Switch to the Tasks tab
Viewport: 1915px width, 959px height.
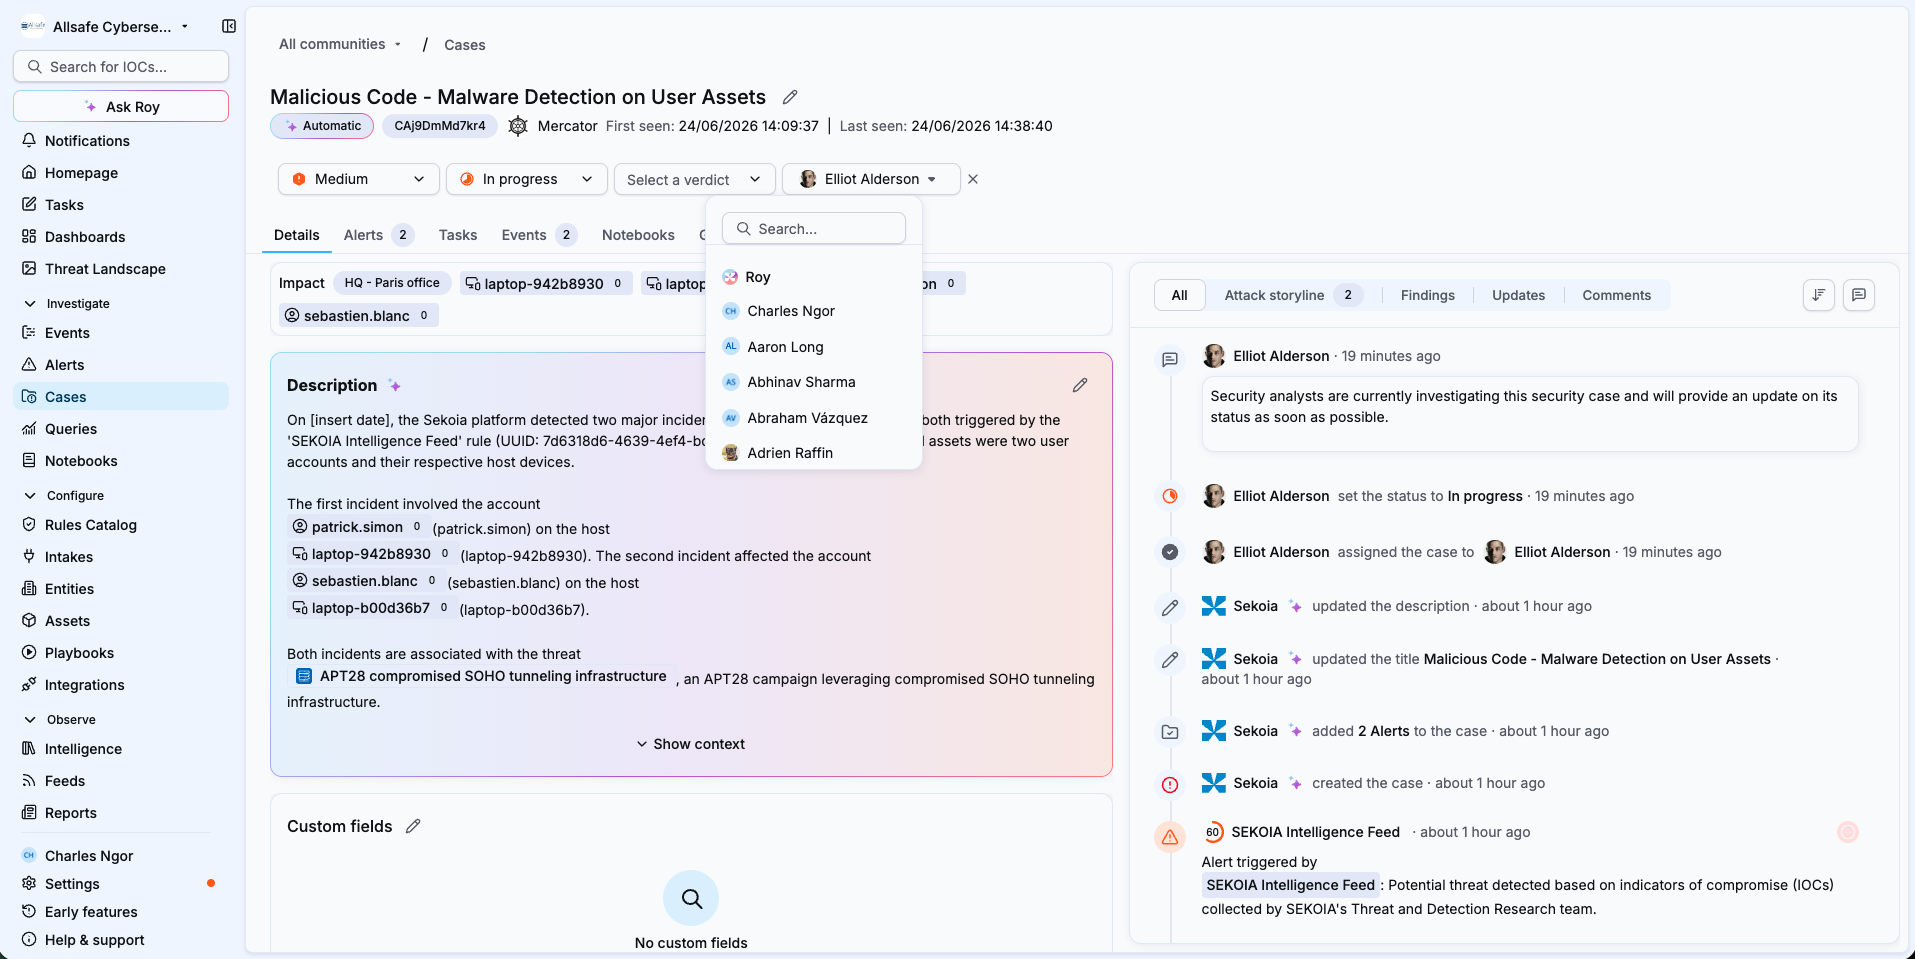coord(458,235)
